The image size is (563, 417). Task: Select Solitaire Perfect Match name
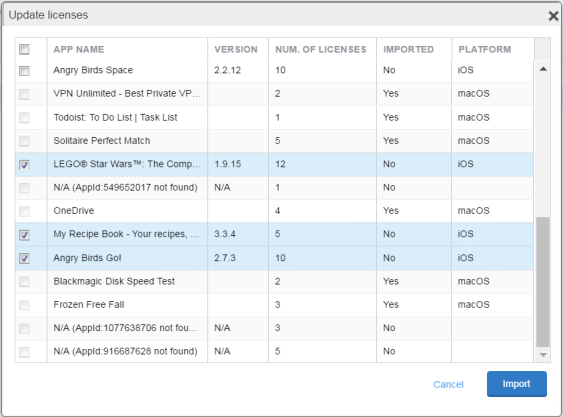point(102,140)
